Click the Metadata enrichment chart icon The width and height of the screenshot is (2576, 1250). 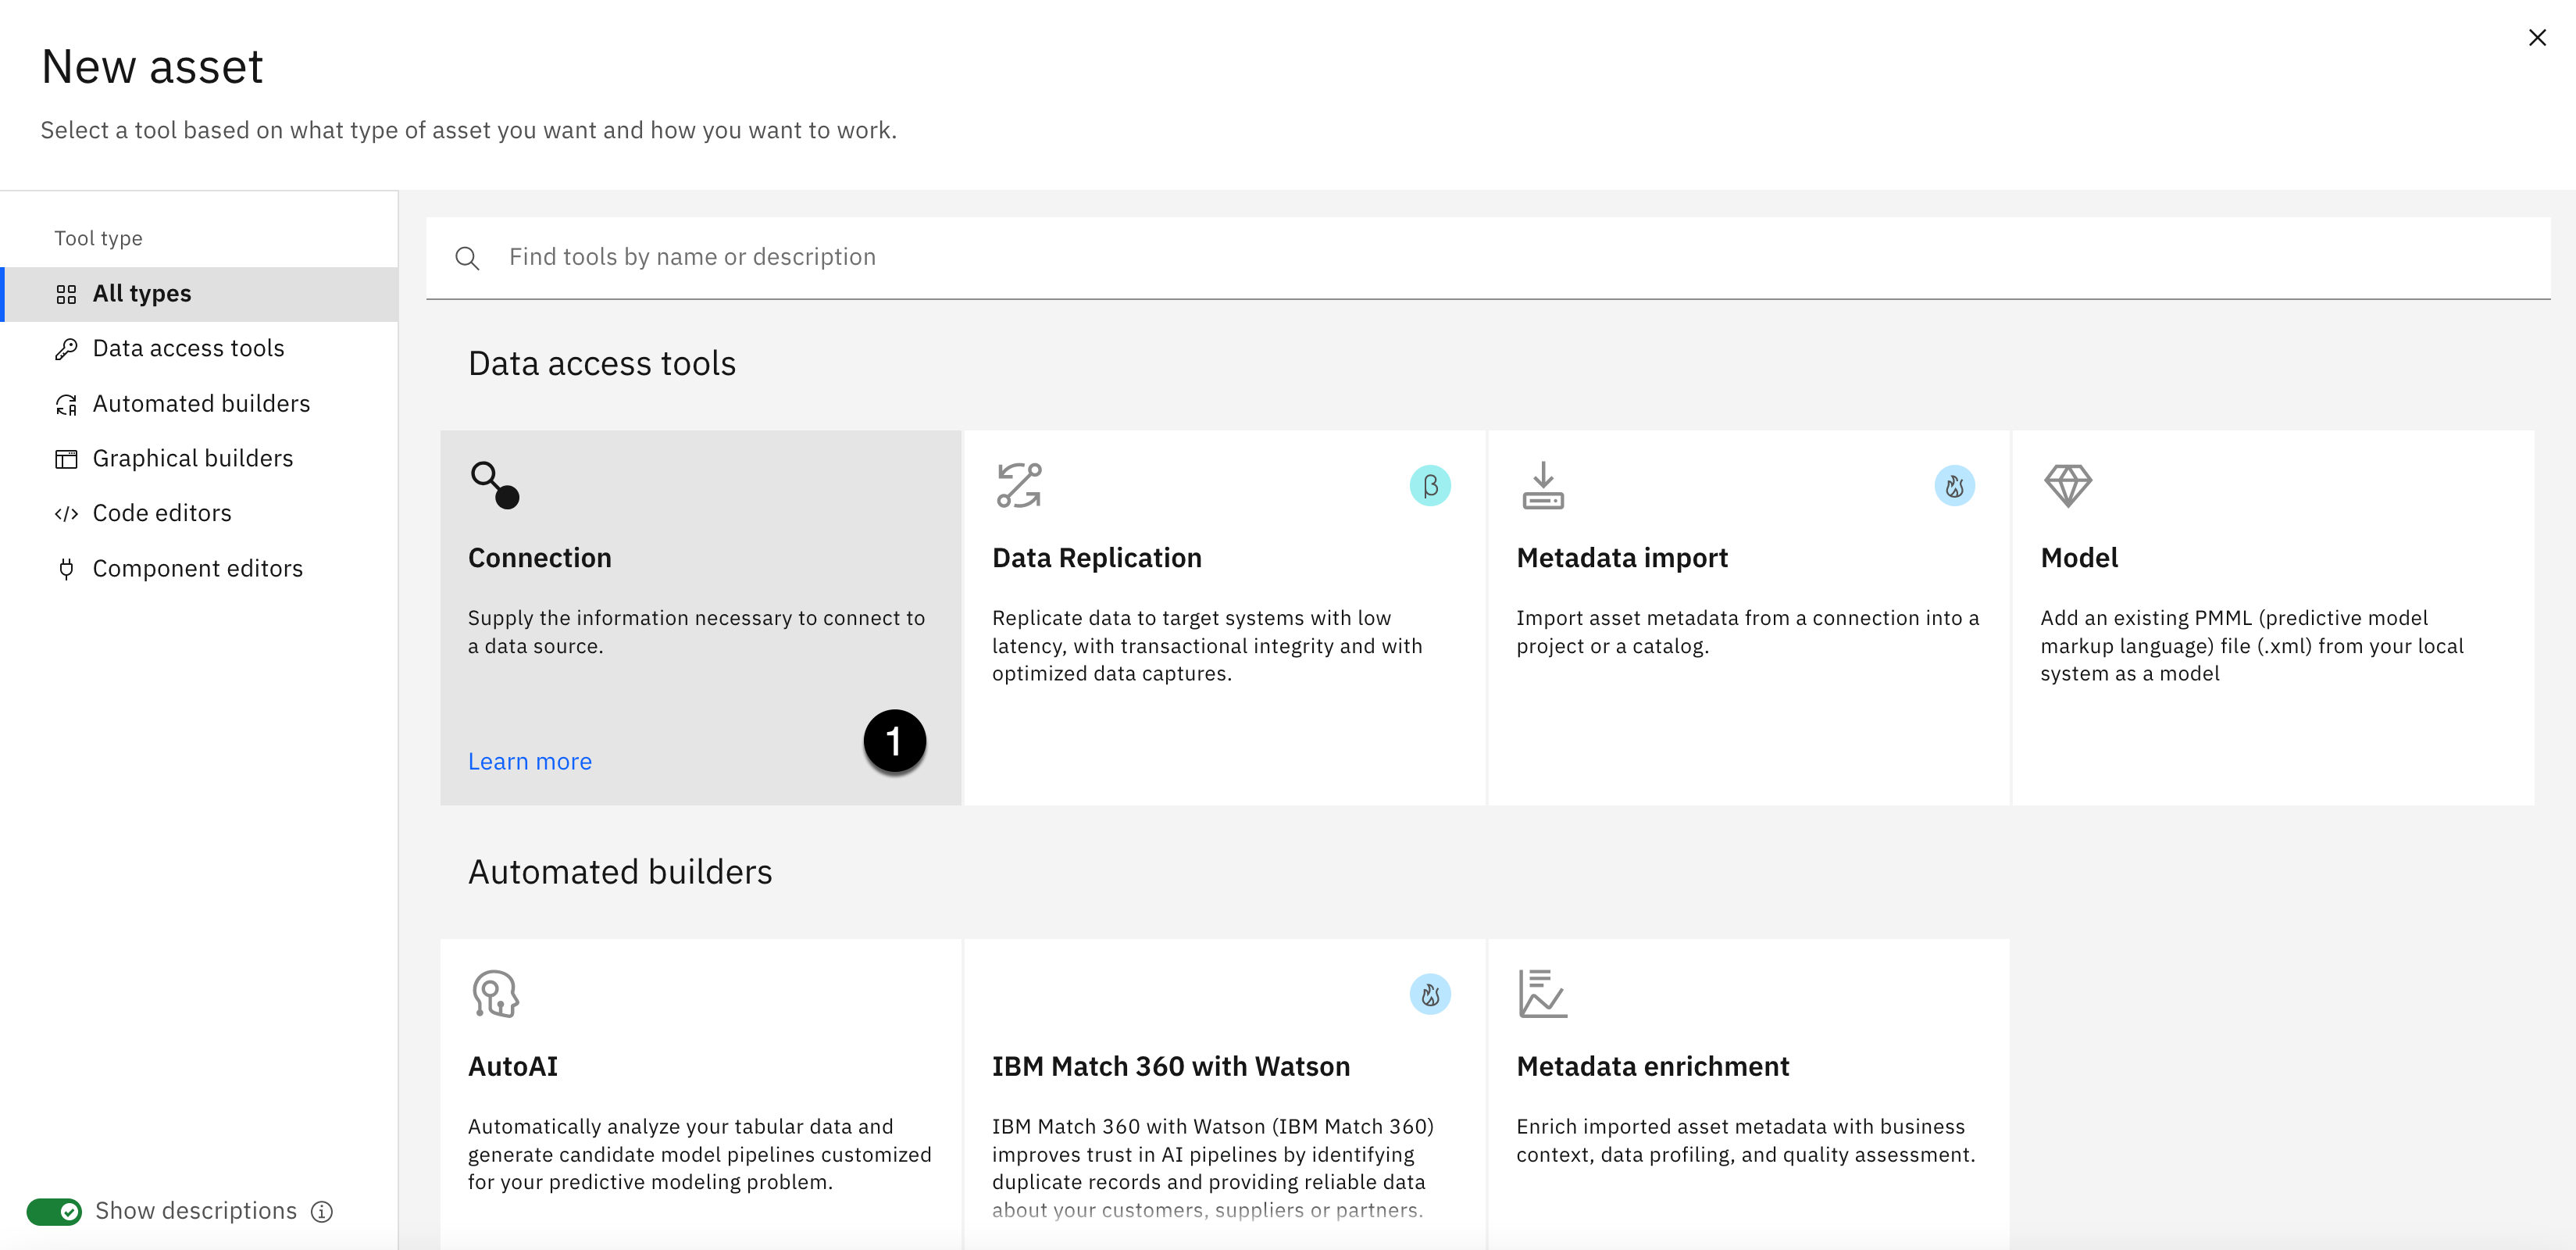pyautogui.click(x=1542, y=993)
